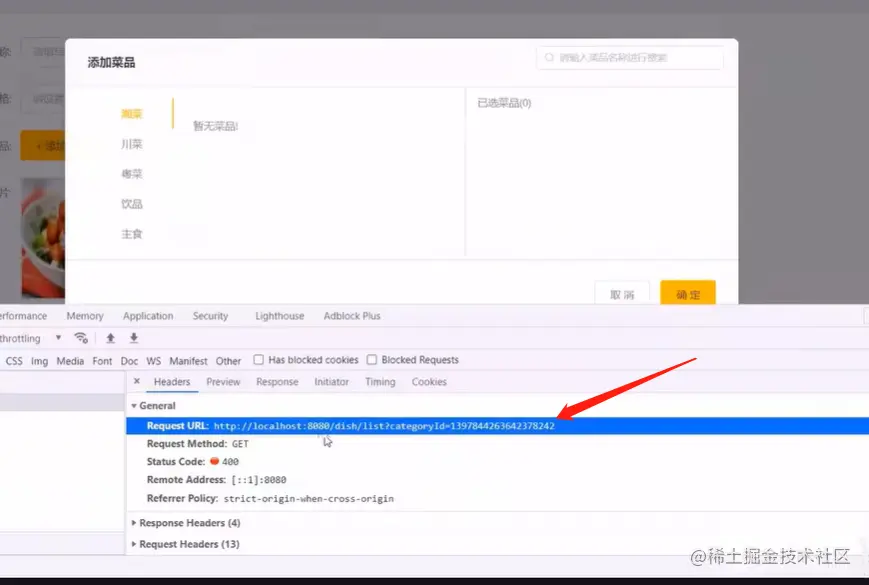Filter requests by Manifest type

tap(188, 361)
